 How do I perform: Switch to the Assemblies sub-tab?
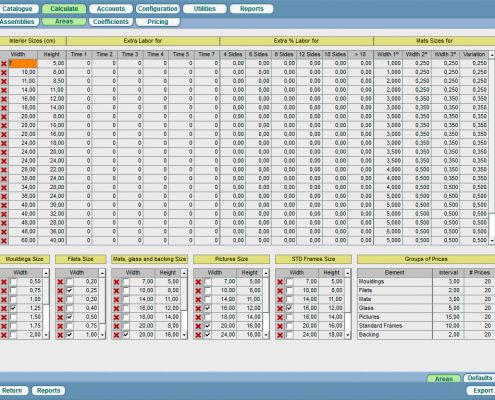[x=19, y=22]
